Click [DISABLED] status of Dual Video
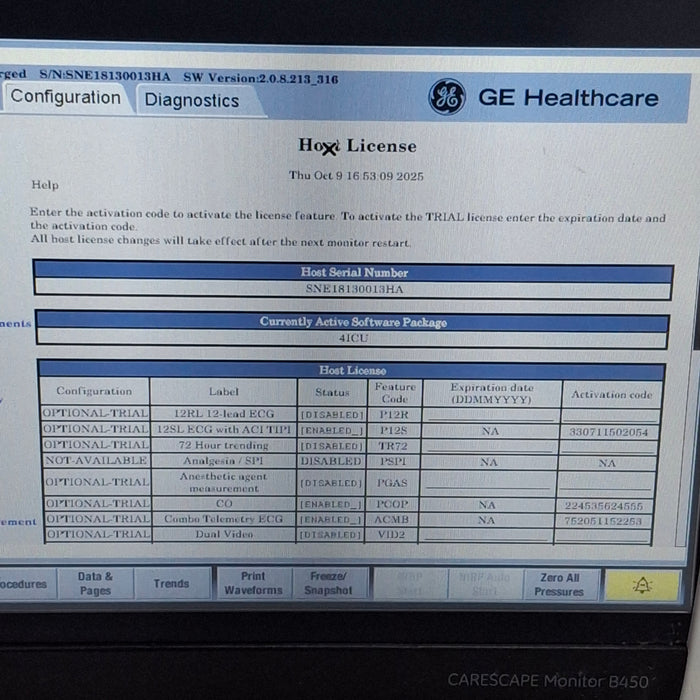Viewport: 700px width, 700px height. (330, 534)
